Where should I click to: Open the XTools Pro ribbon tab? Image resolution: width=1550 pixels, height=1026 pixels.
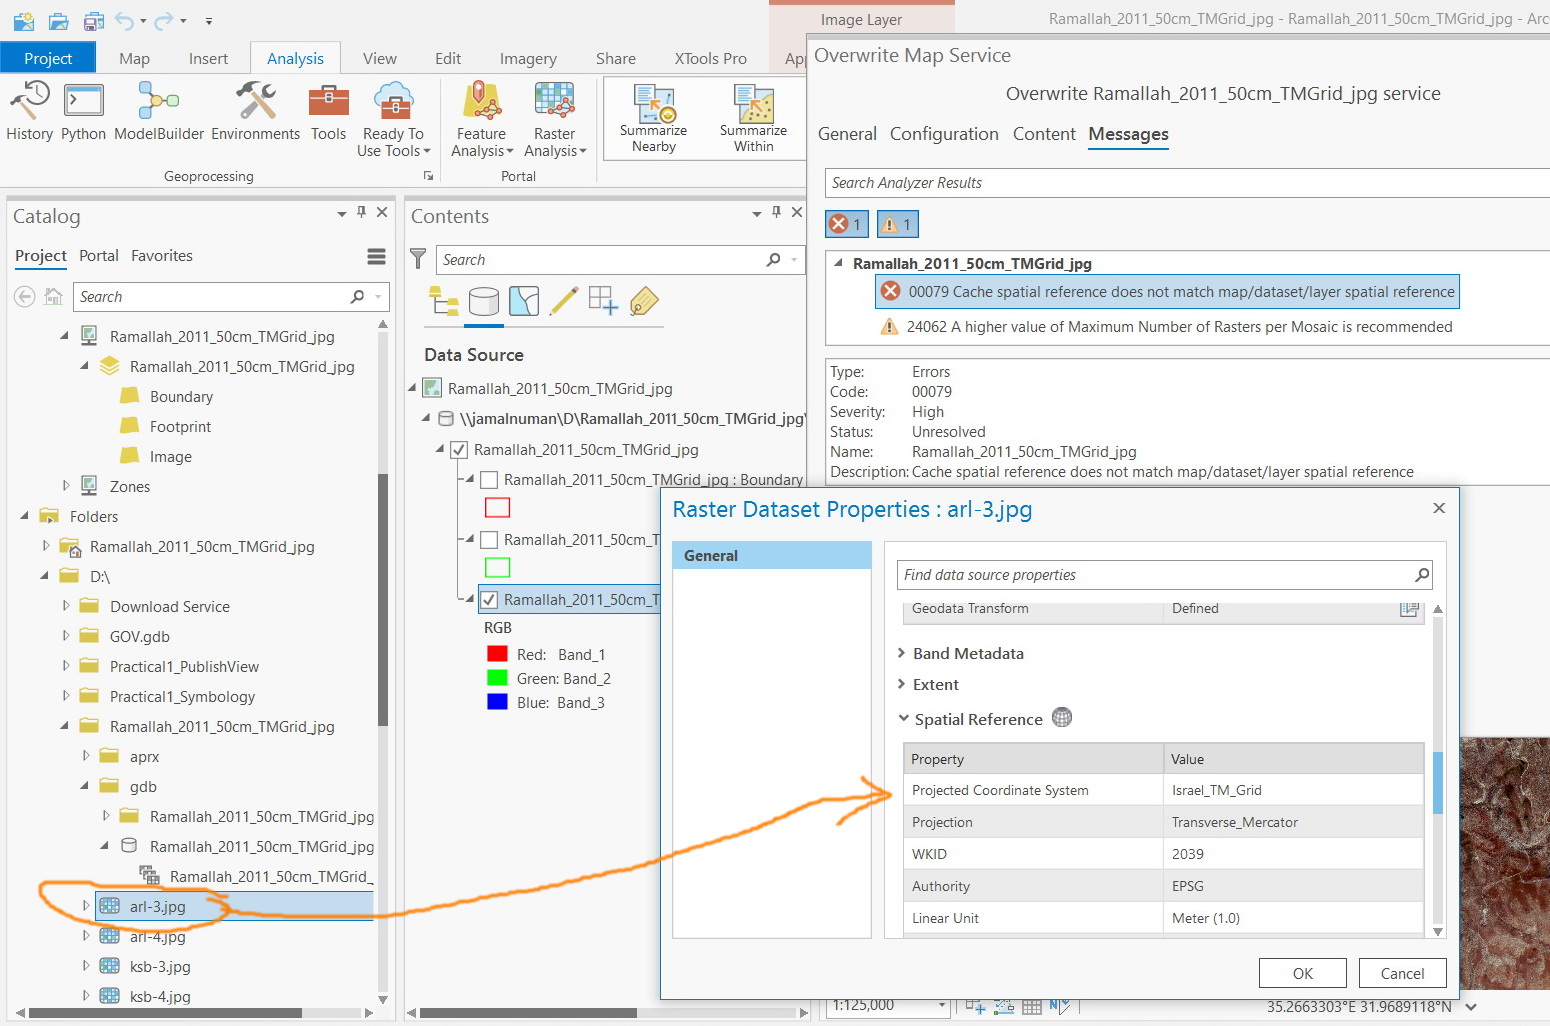tap(710, 58)
